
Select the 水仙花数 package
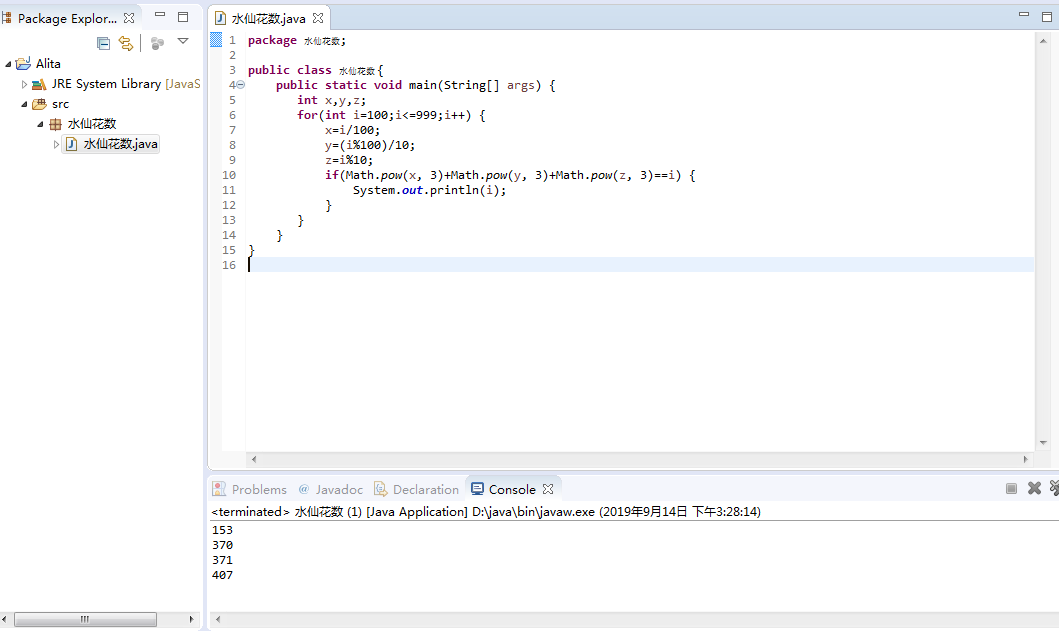[x=91, y=124]
